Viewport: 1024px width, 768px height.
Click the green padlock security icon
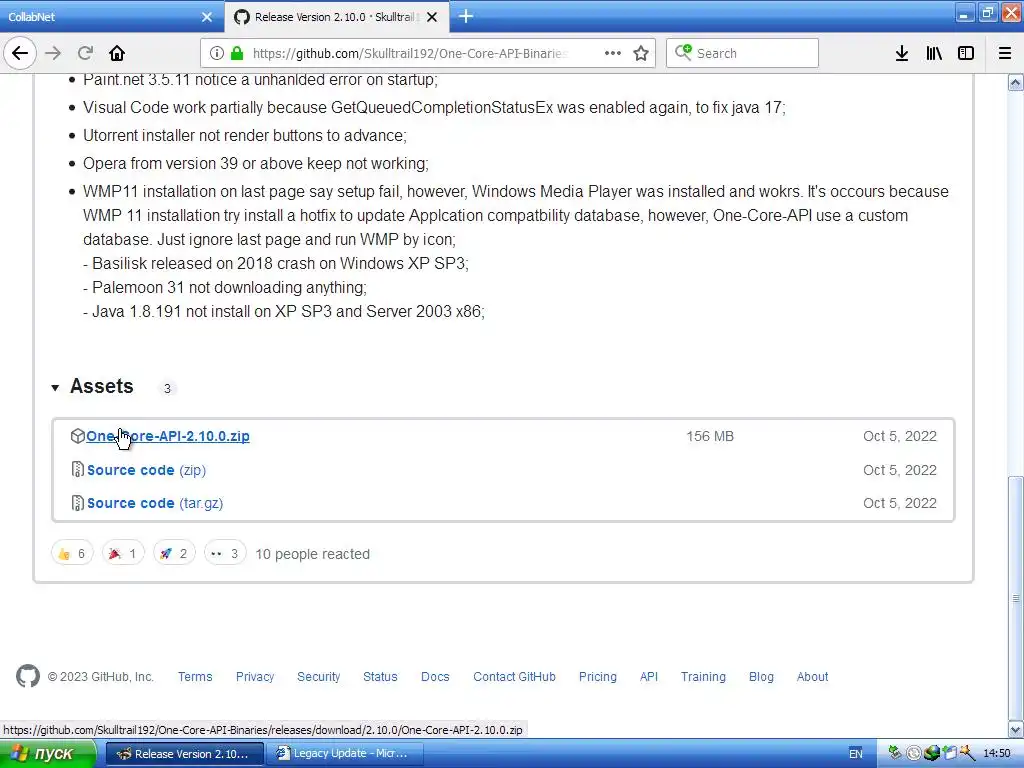pos(237,54)
